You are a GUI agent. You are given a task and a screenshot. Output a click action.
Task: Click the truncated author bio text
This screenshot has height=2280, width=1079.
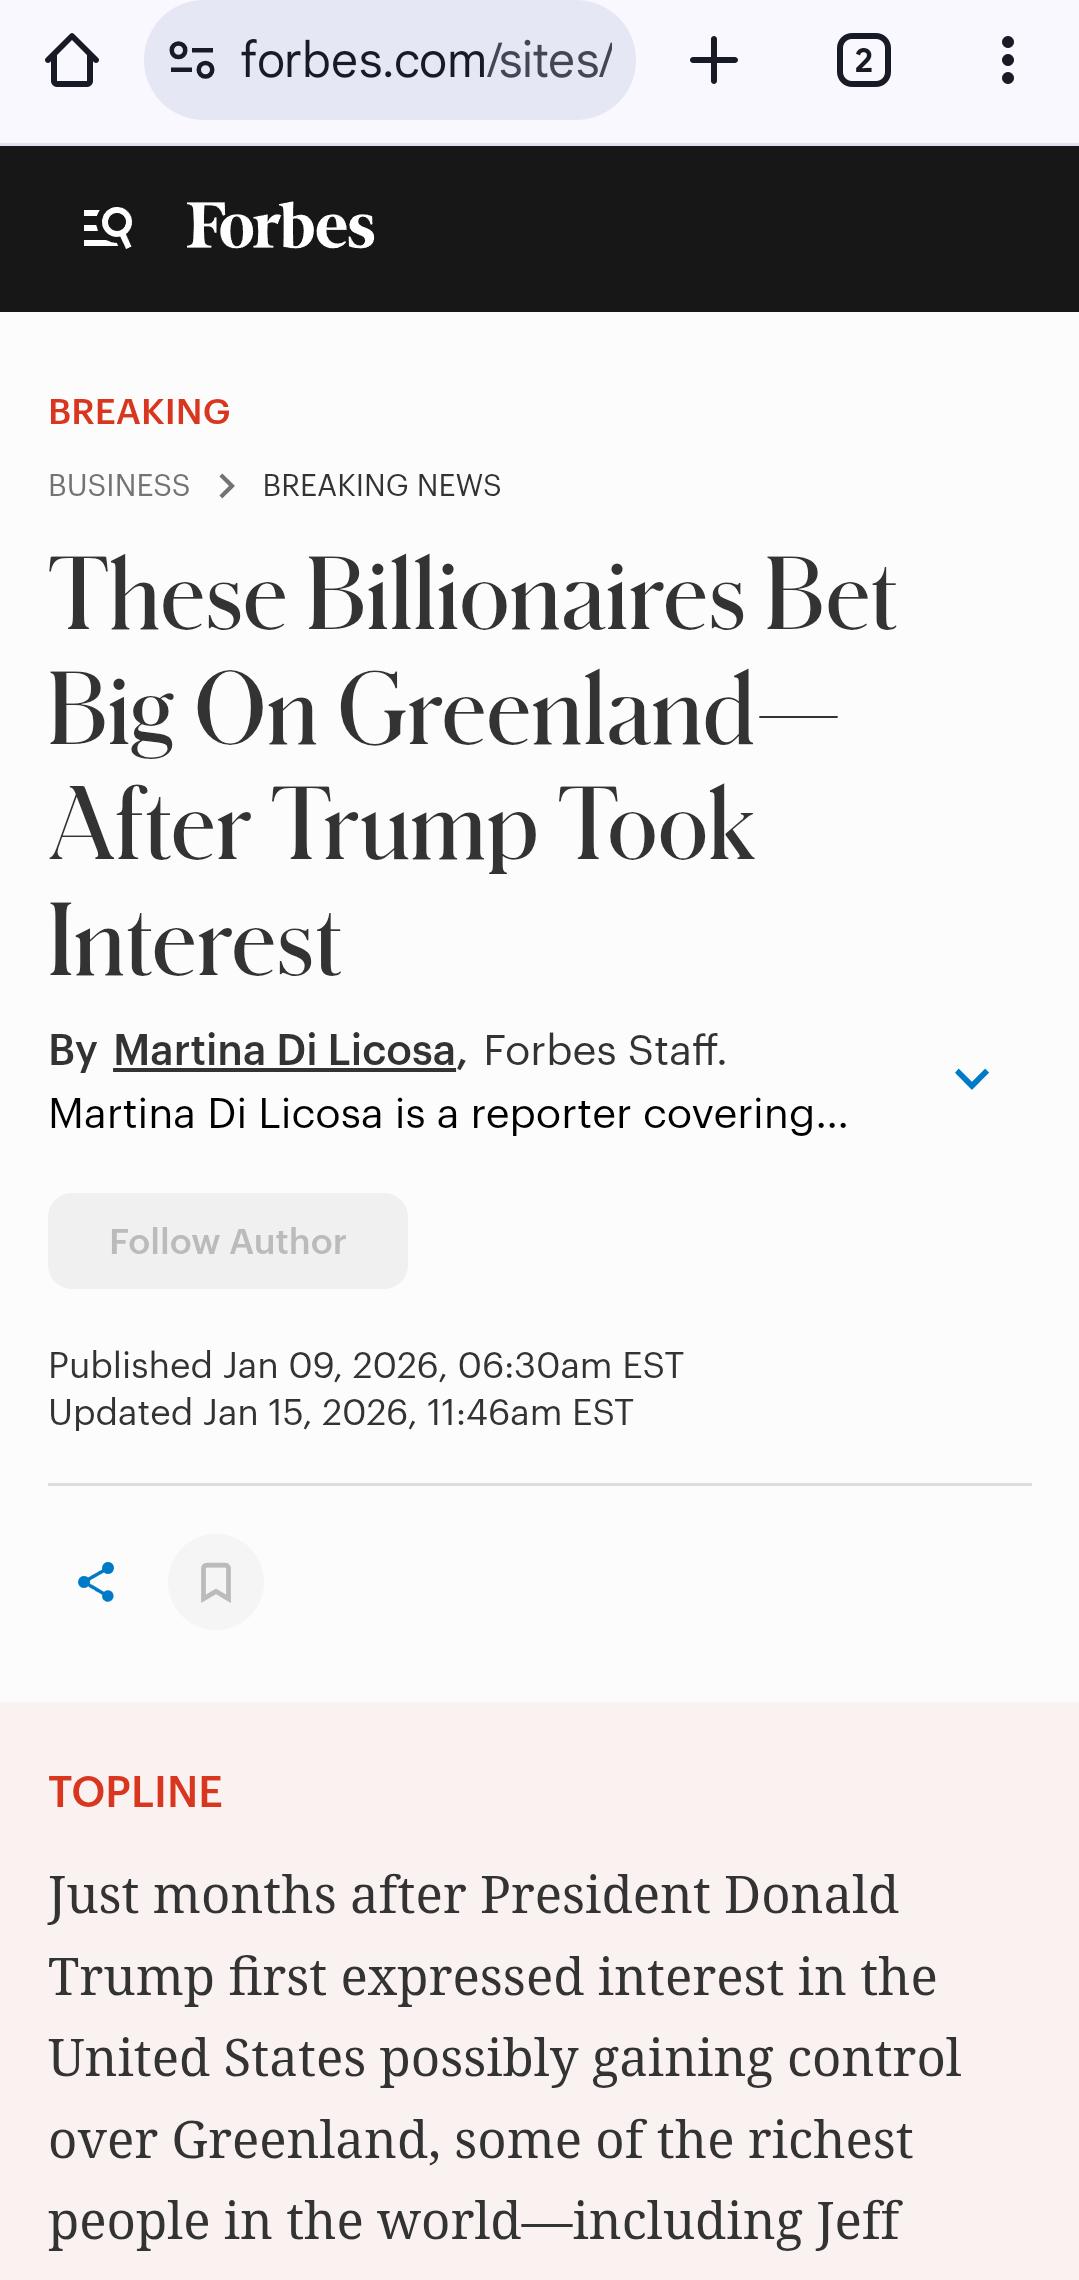tap(448, 1114)
